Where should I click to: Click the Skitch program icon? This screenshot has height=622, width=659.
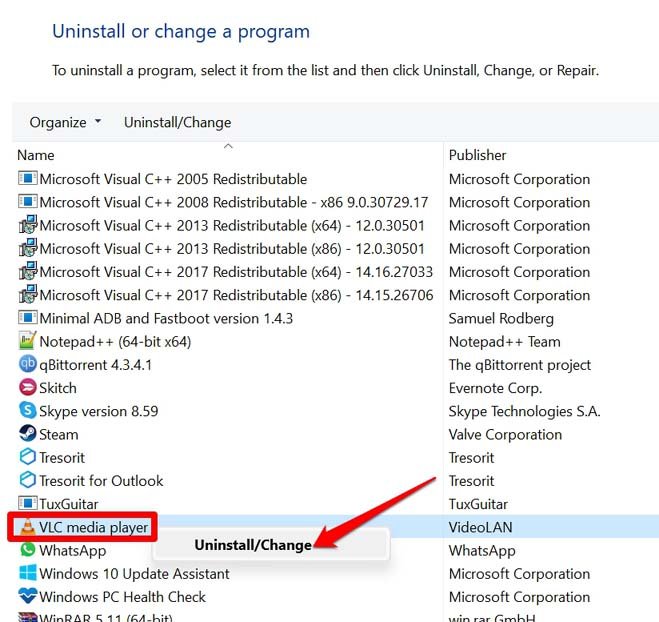(x=28, y=387)
